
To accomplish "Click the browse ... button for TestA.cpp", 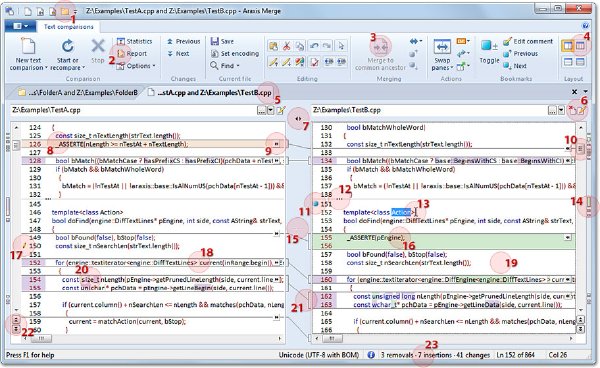I will point(261,111).
